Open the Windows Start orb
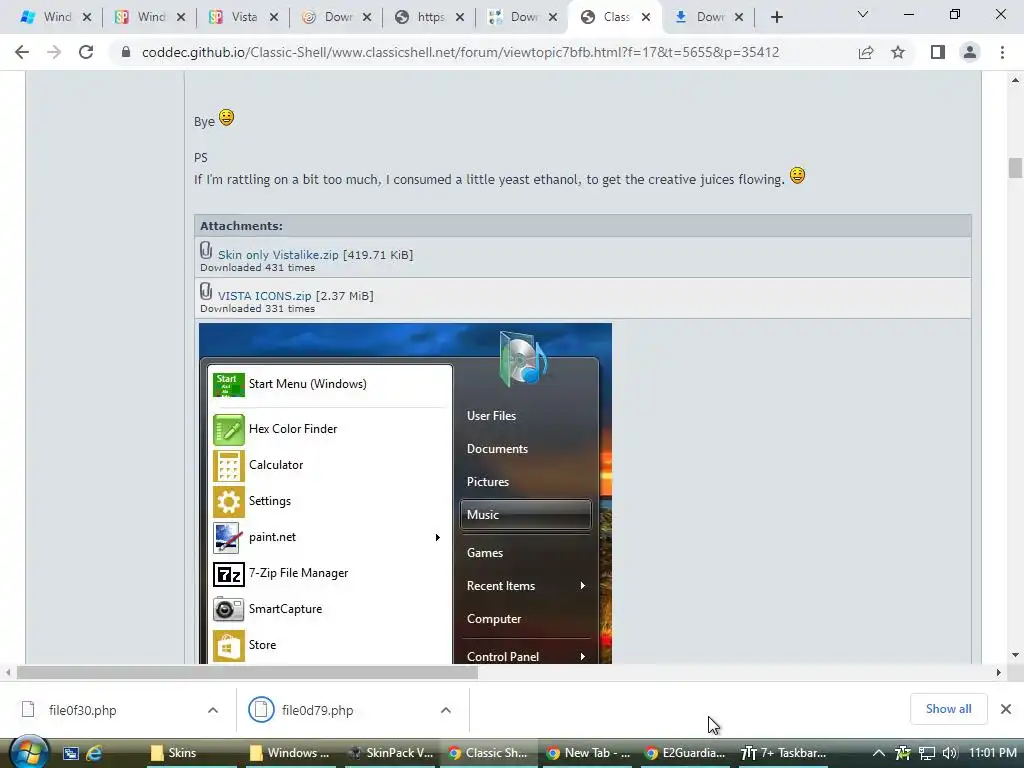Viewport: 1024px width, 768px height. pyautogui.click(x=29, y=752)
